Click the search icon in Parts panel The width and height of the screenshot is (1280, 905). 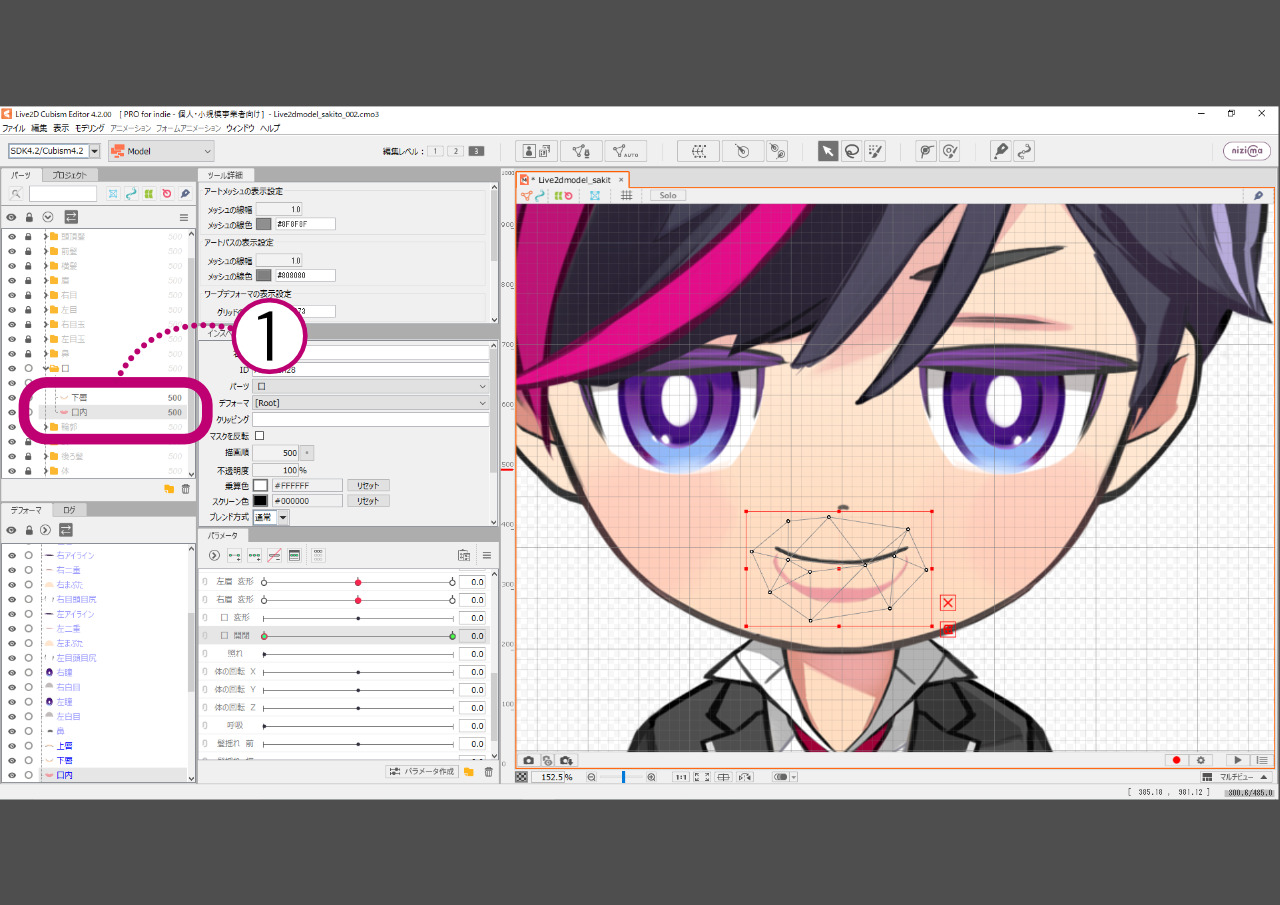tap(17, 194)
